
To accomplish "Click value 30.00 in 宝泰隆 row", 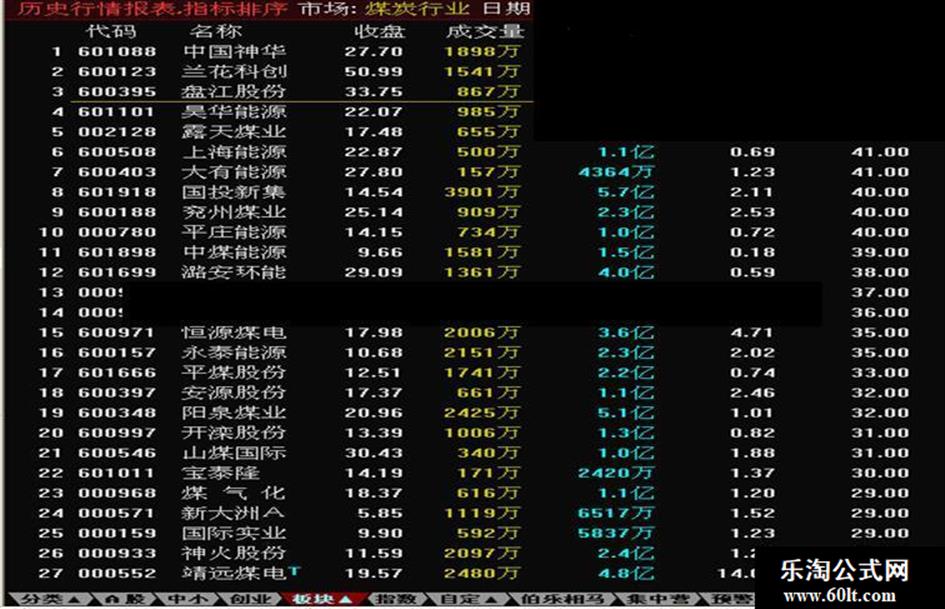I will coord(880,473).
